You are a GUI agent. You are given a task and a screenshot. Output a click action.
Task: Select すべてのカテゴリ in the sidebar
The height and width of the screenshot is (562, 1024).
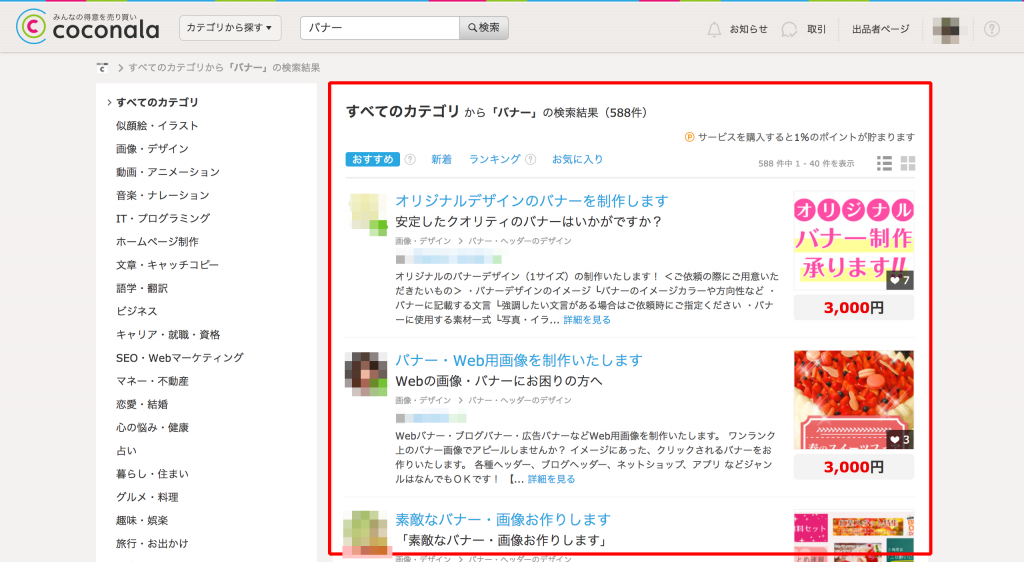(x=157, y=102)
